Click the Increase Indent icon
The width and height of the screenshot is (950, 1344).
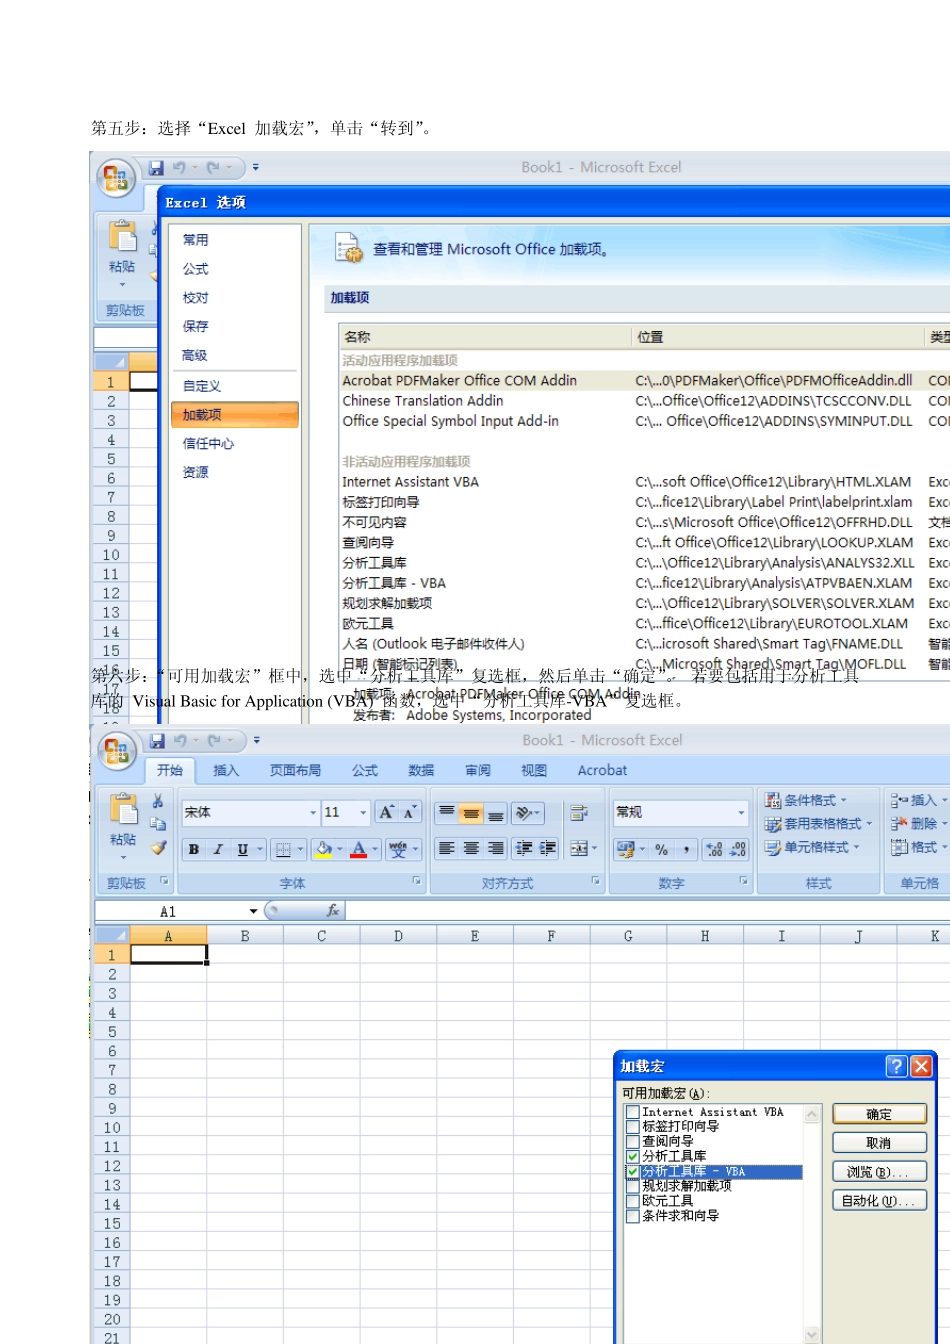click(547, 848)
